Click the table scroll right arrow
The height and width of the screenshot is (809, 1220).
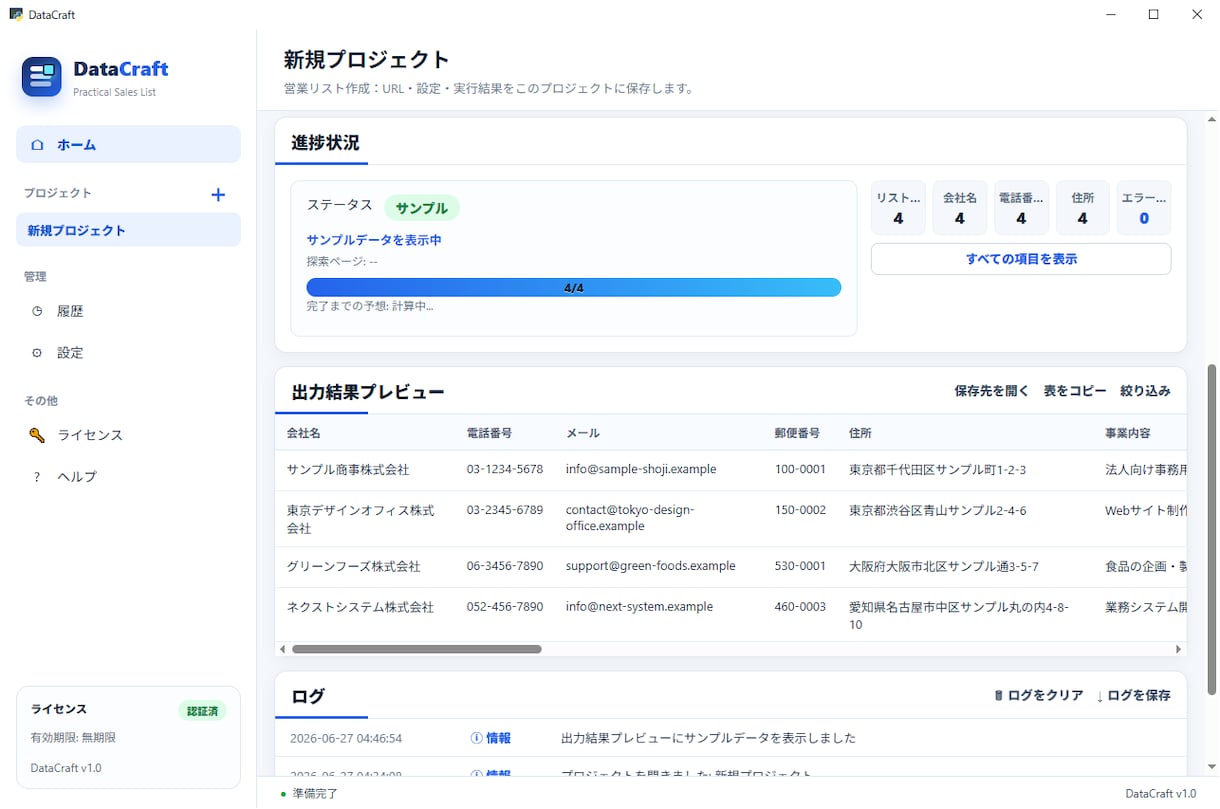1179,649
